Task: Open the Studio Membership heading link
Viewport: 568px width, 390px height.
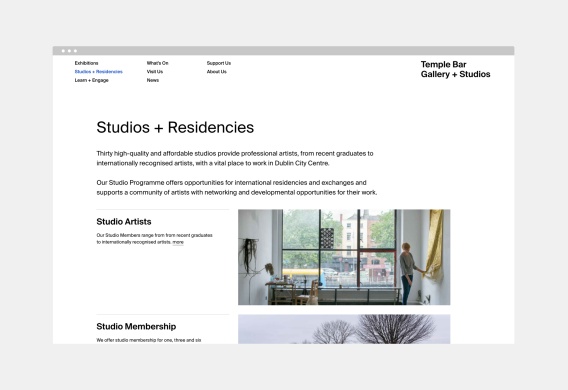Action: click(136, 327)
